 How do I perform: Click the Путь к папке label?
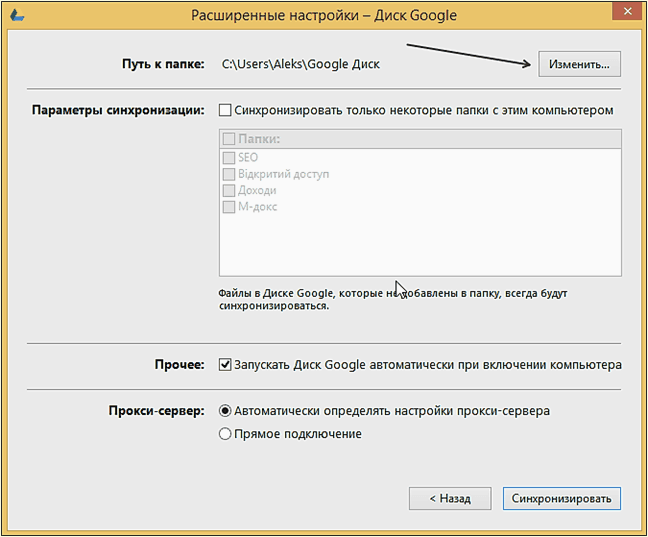coord(163,64)
